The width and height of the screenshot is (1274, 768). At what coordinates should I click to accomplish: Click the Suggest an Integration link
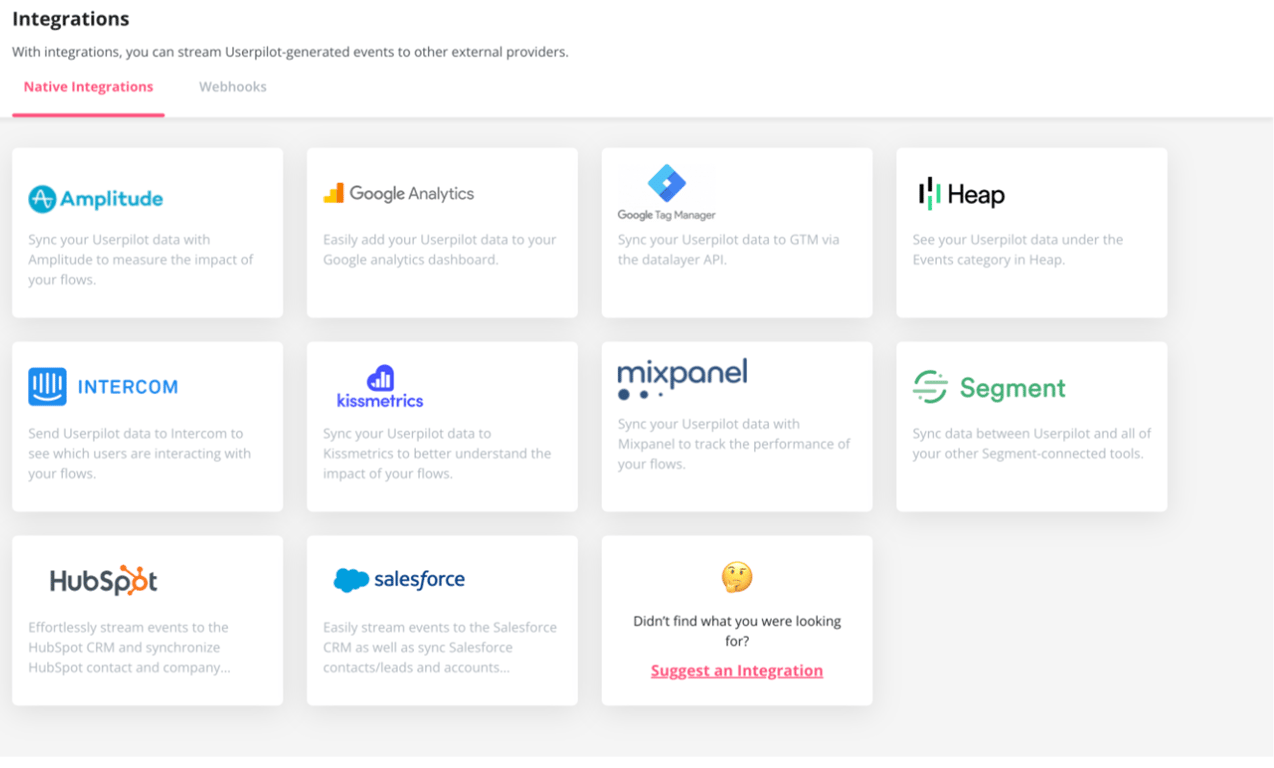737,671
